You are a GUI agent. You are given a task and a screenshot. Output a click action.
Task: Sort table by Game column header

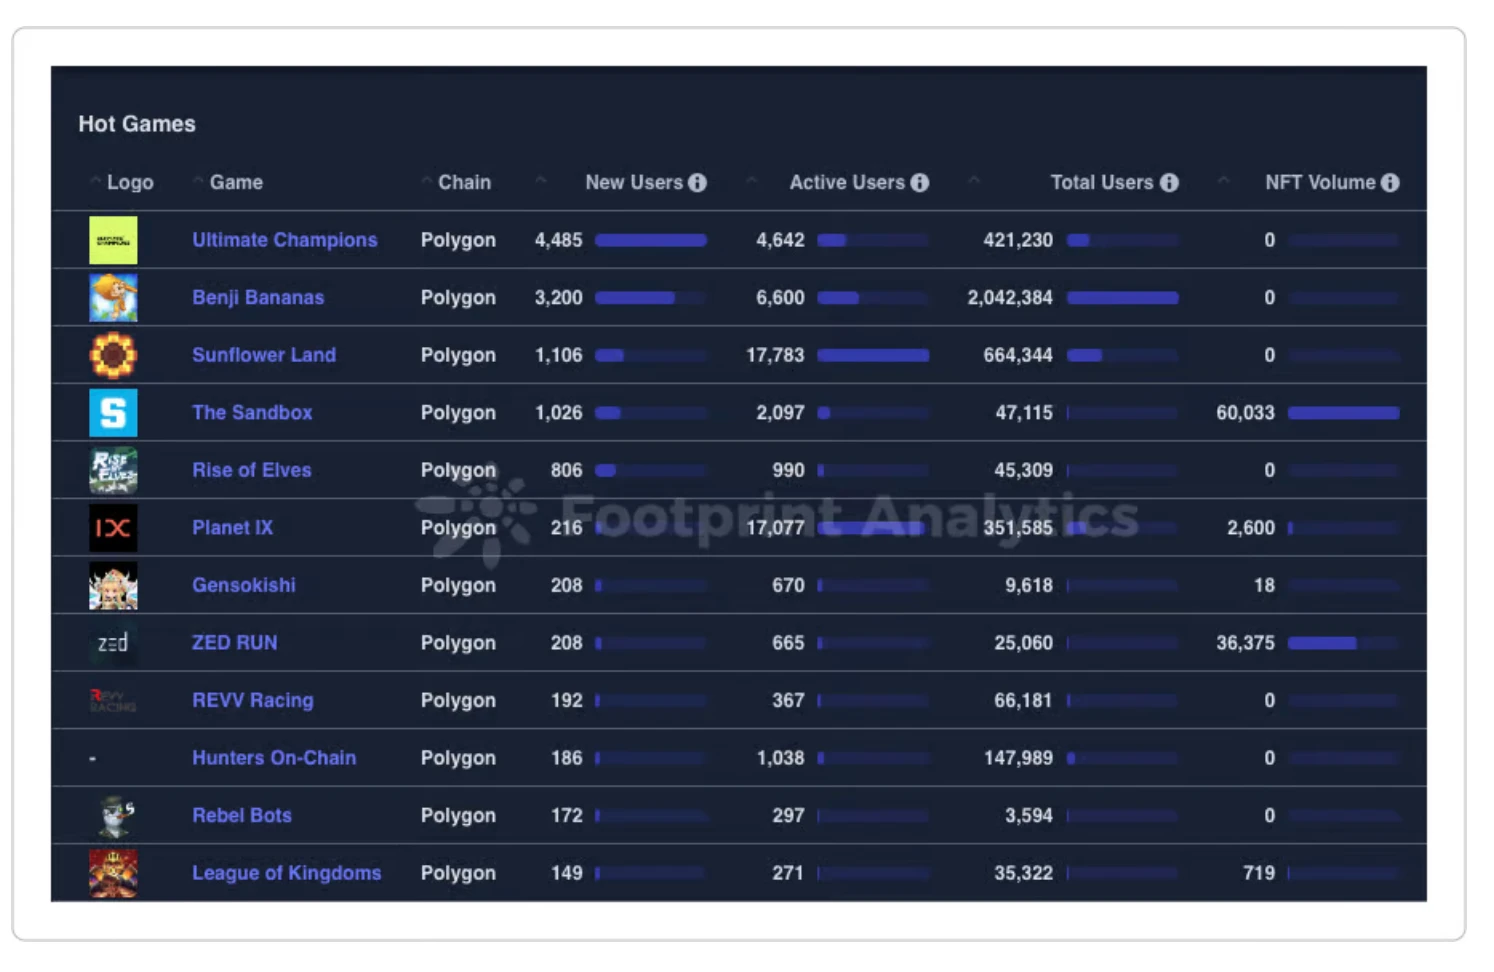tap(236, 183)
